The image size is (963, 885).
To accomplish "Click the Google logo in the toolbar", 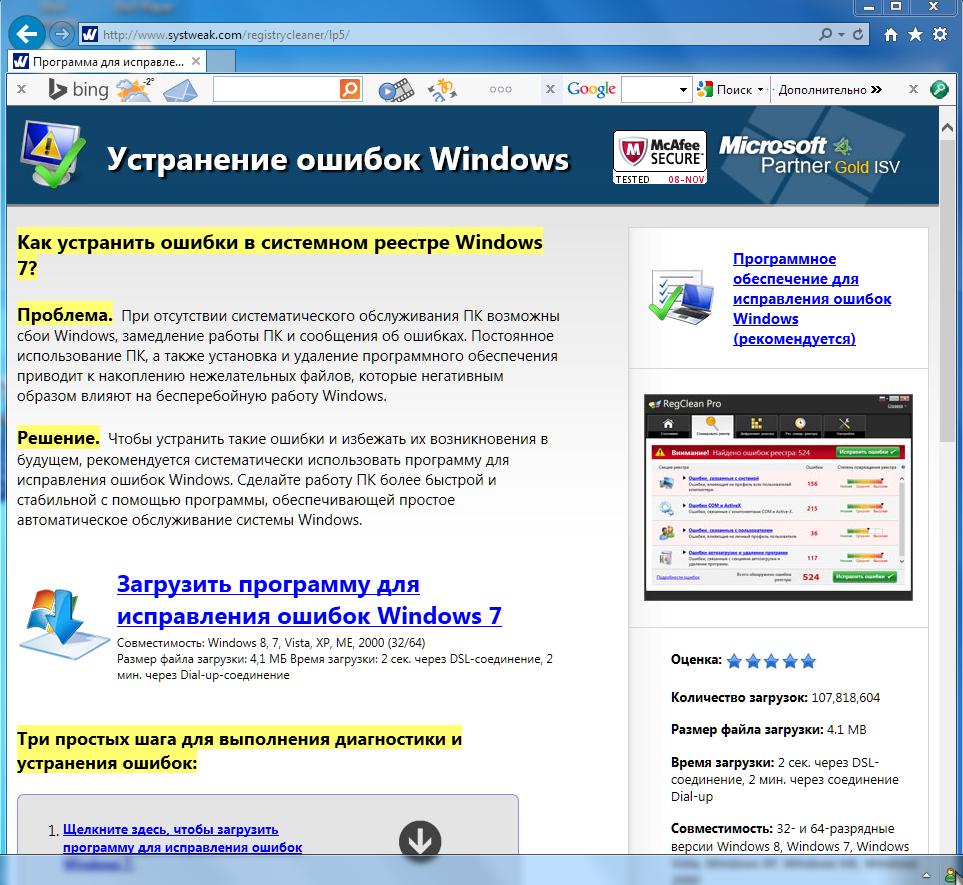I will [591, 90].
